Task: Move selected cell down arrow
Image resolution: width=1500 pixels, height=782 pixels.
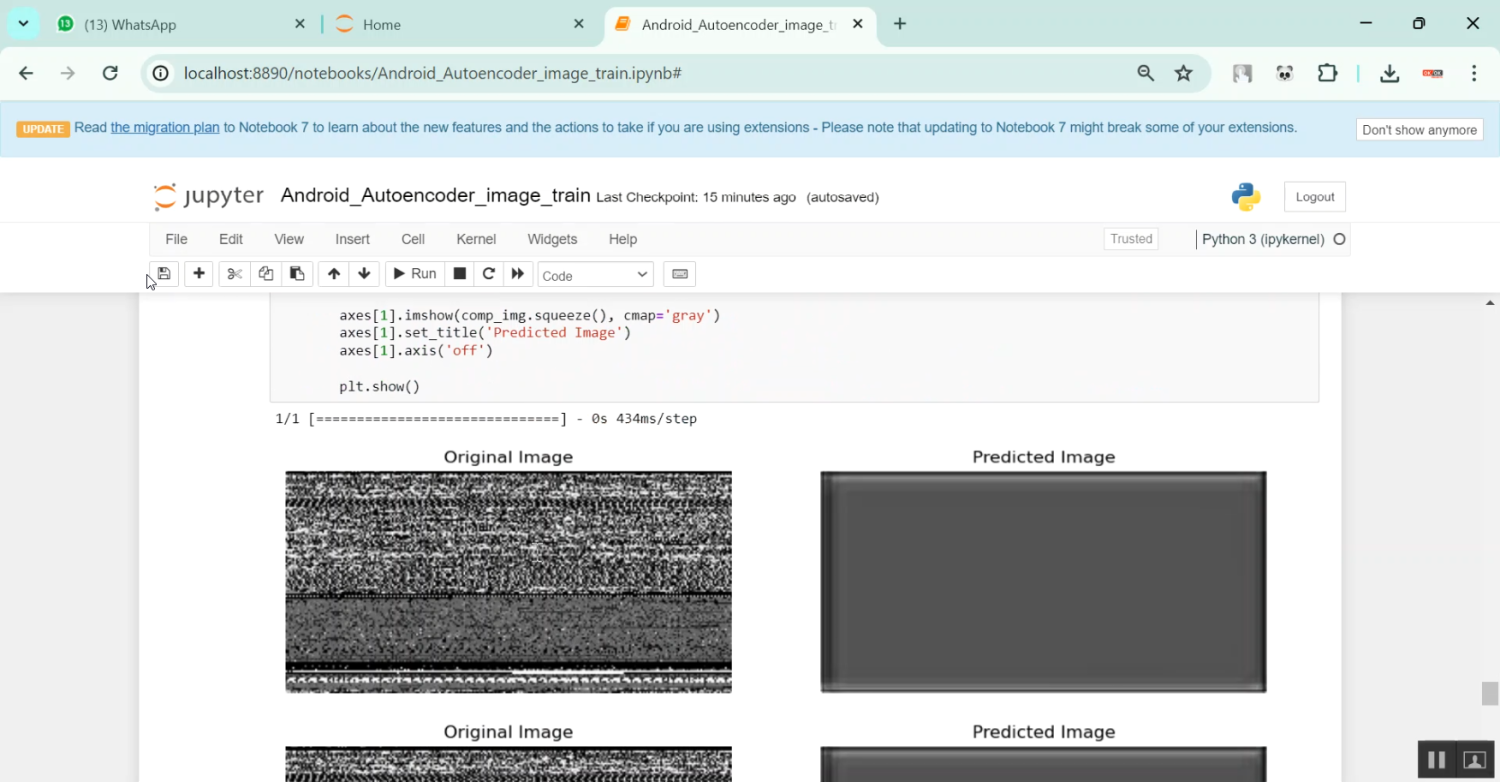Action: click(x=364, y=274)
